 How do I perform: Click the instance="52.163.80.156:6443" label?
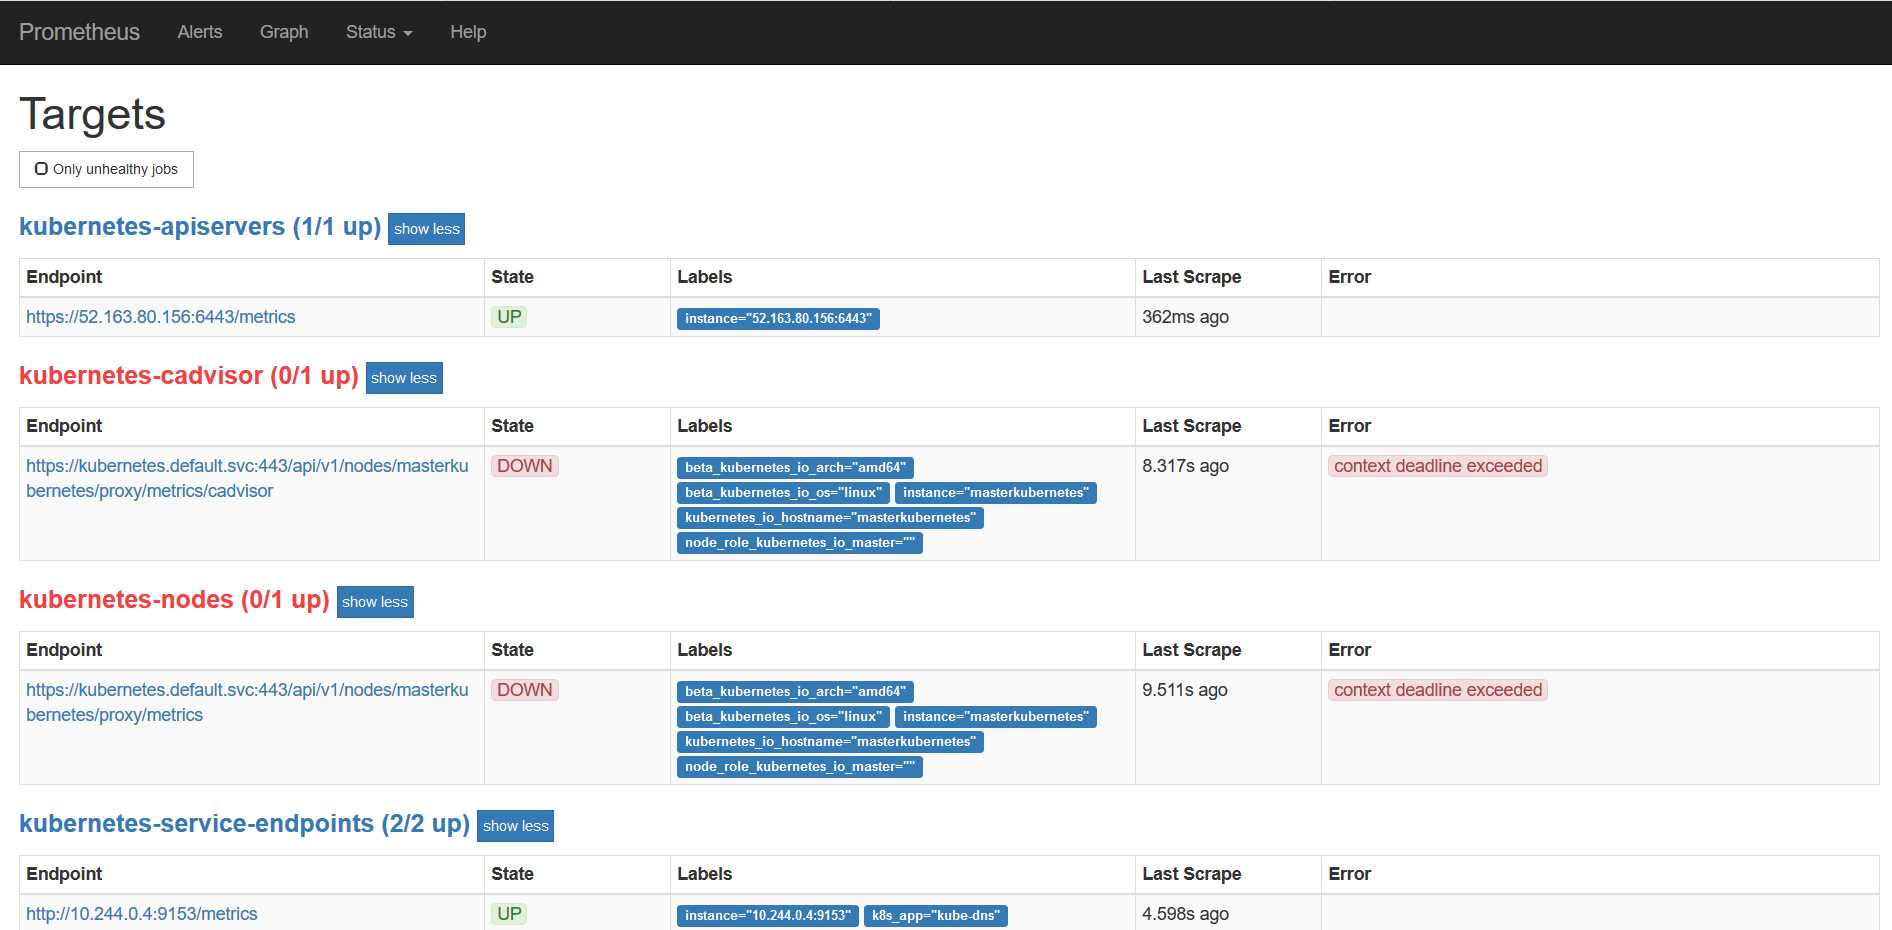point(778,318)
